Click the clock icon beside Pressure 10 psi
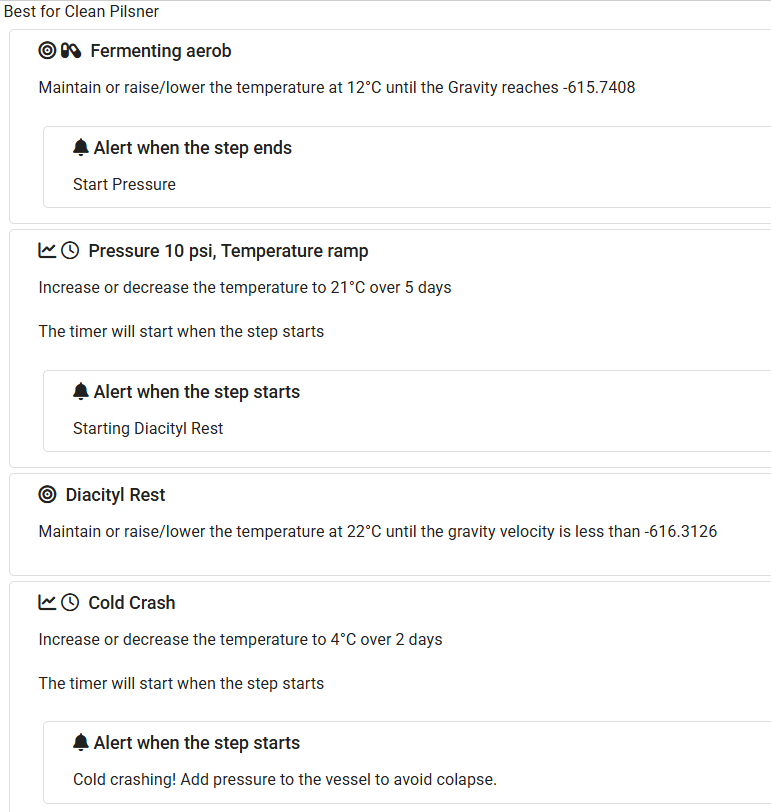 click(x=70, y=250)
